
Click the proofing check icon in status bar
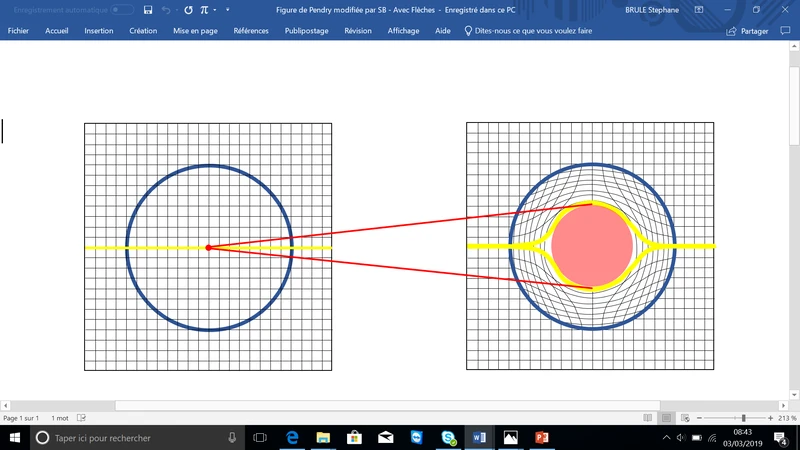[82, 417]
